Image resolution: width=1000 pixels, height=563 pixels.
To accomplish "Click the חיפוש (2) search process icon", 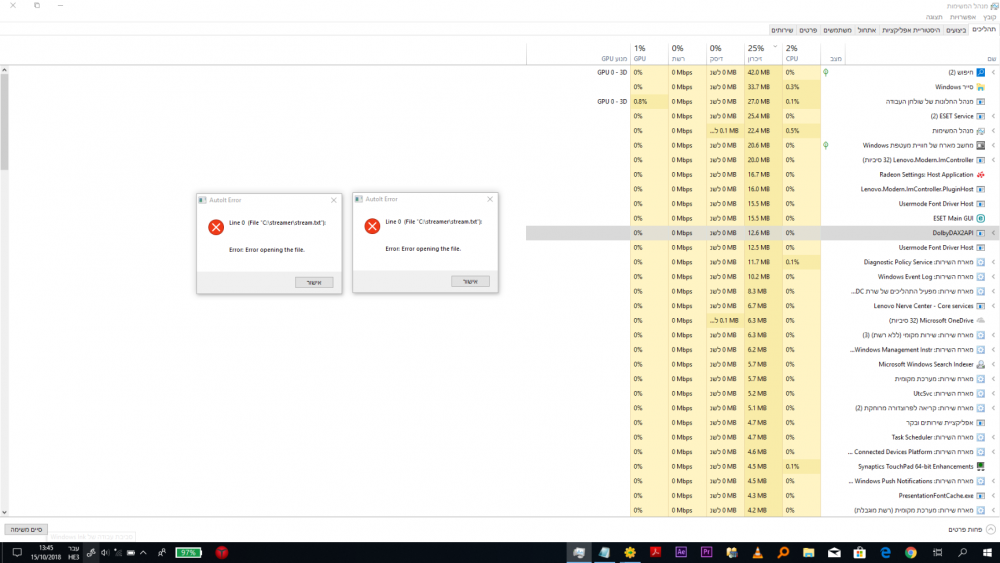I will (980, 72).
